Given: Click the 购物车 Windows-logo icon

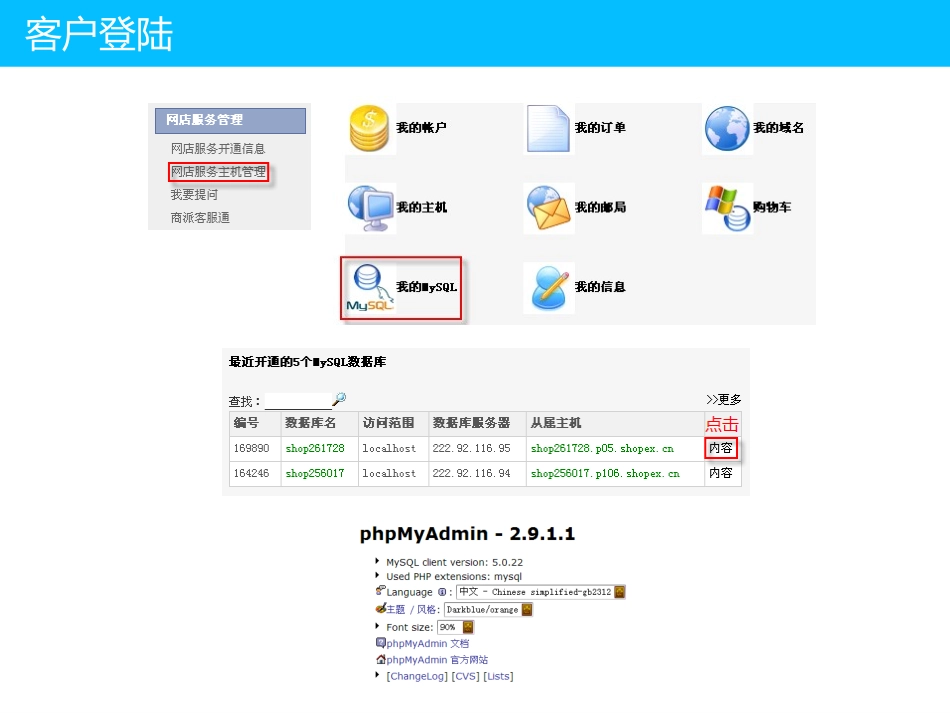Looking at the screenshot, I should click(x=728, y=208).
